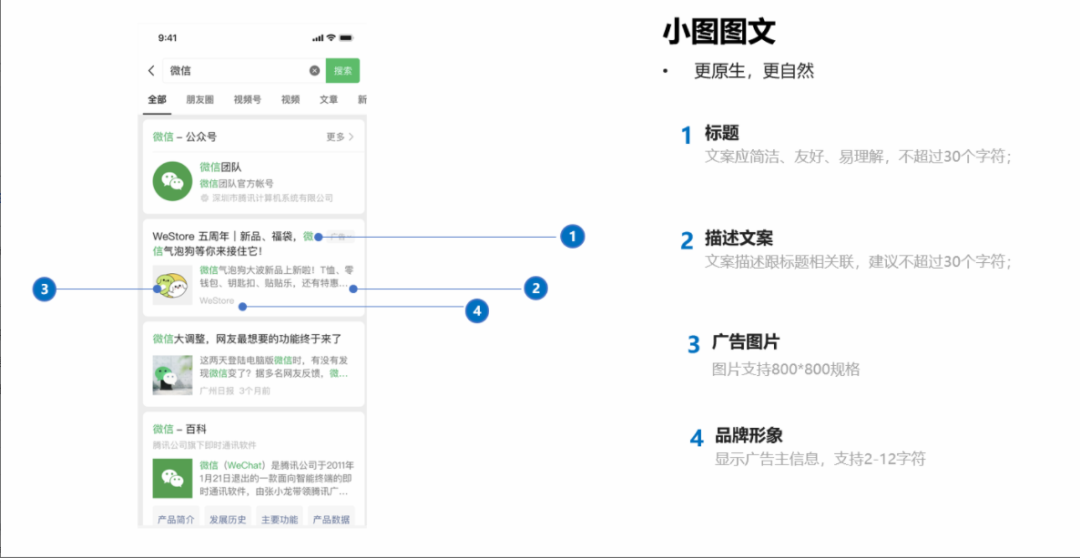Open article 微信大调整，网友最想要的功能终于来了
Image resolution: width=1080 pixels, height=558 pixels.
click(x=247, y=339)
